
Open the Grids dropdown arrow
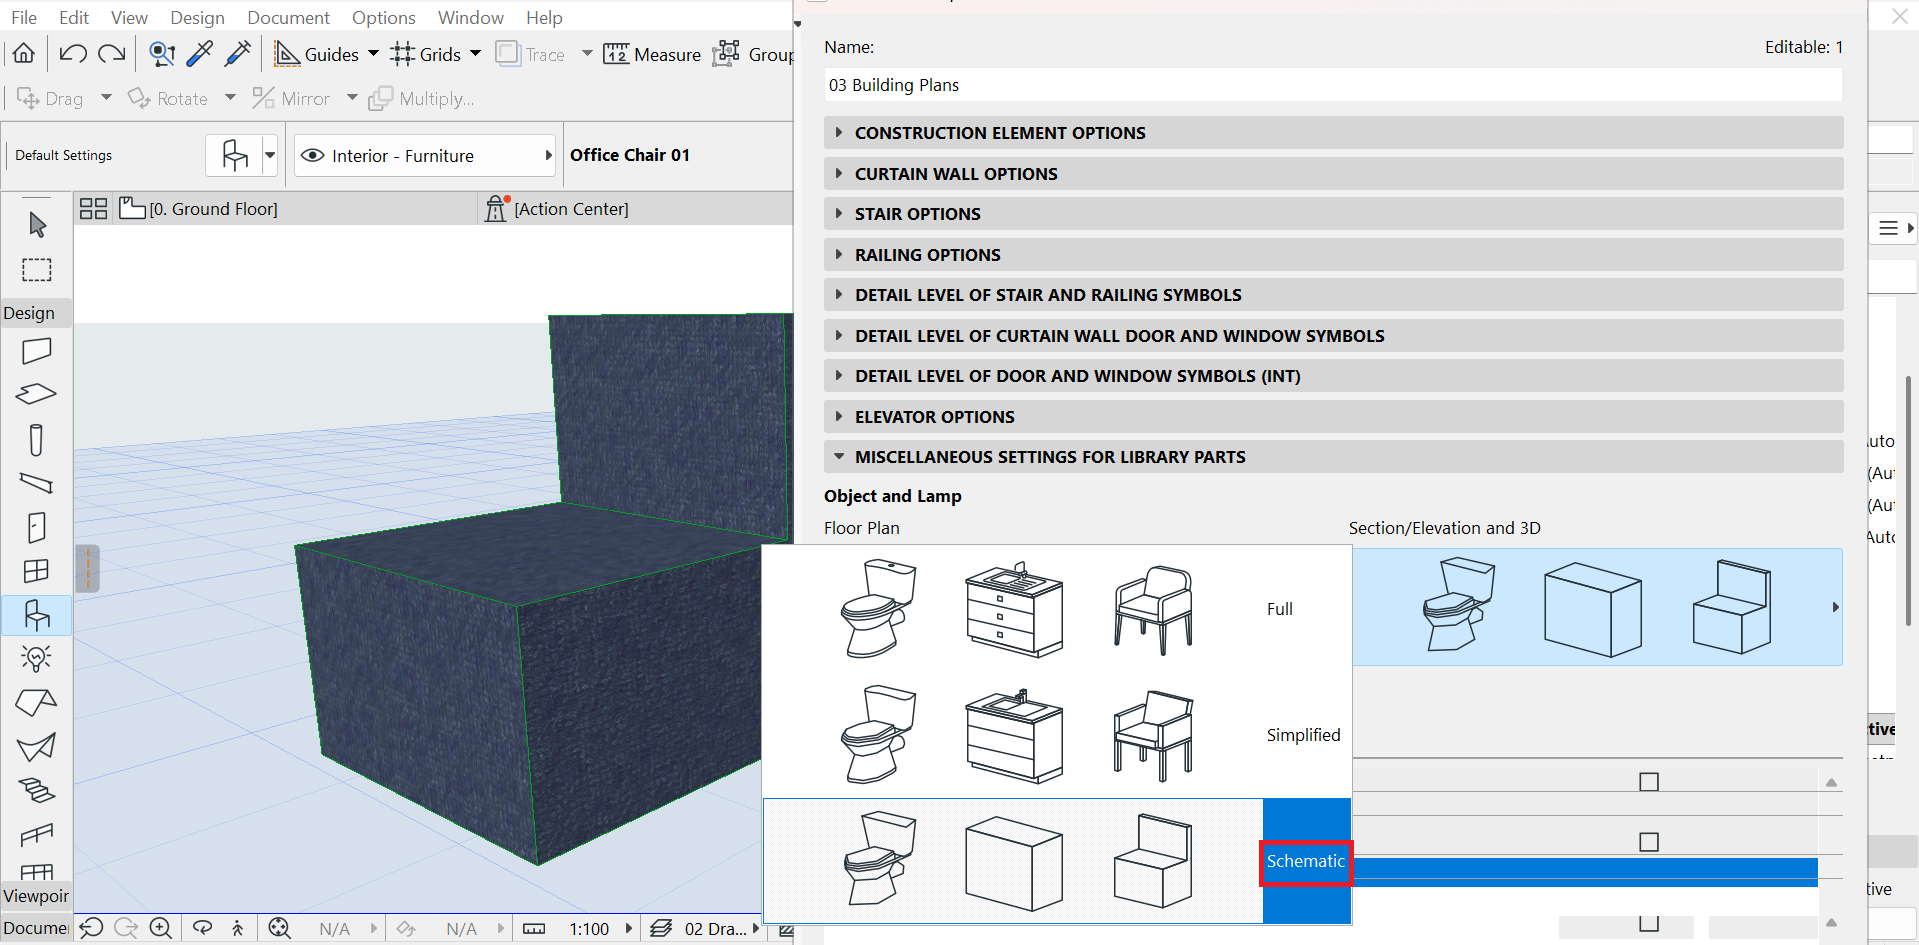tap(476, 54)
